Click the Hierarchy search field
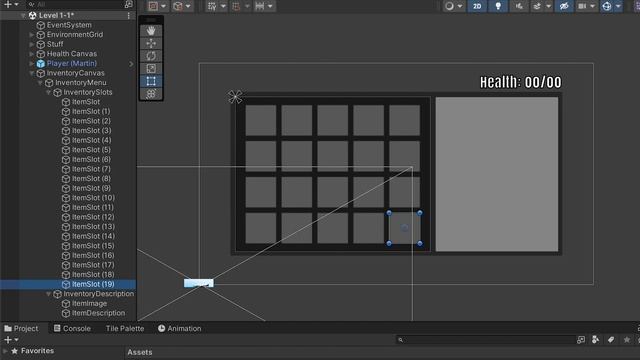This screenshot has width=640, height=360. click(76, 4)
